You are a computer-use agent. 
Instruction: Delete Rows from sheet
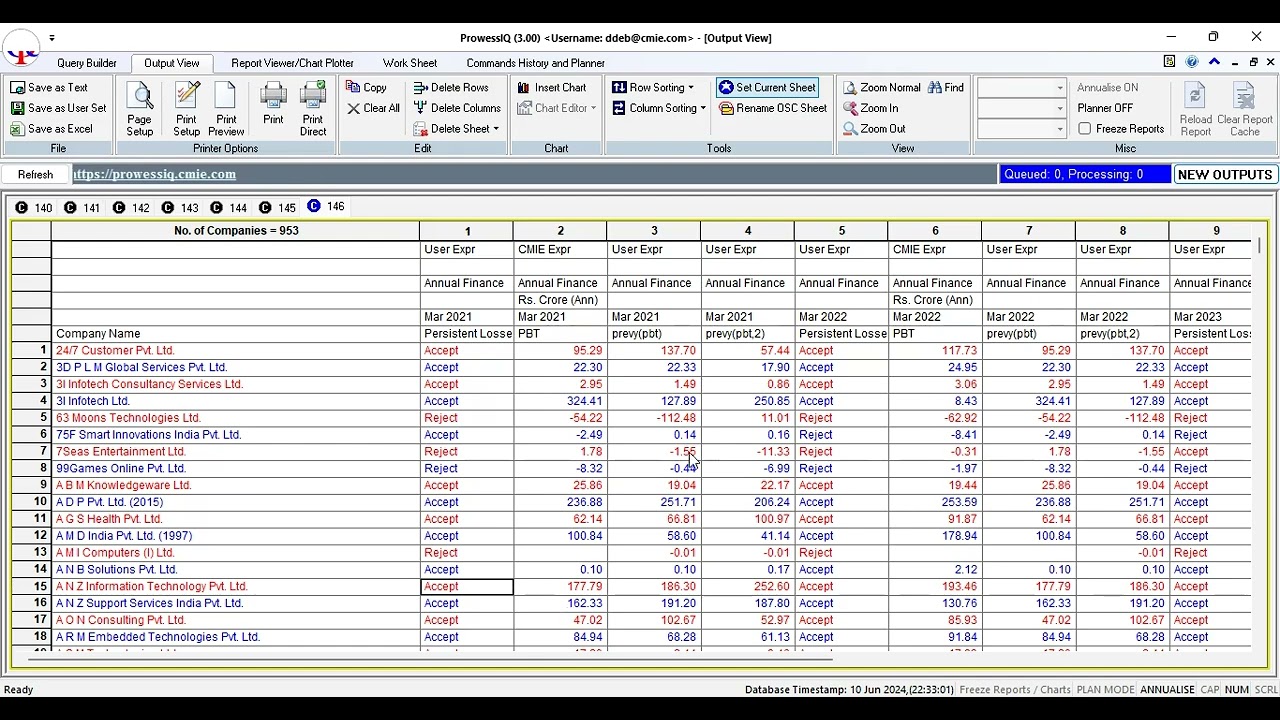451,88
